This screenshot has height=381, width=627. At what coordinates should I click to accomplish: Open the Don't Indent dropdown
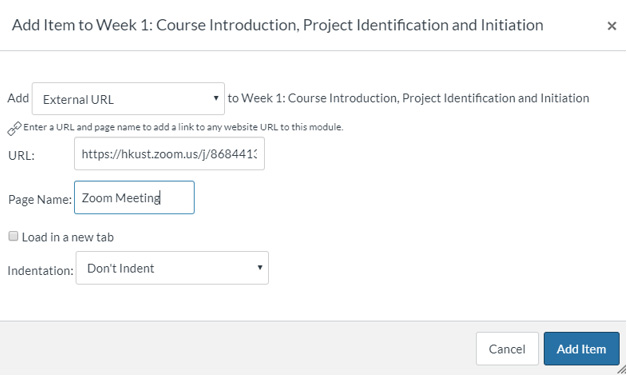tap(172, 268)
